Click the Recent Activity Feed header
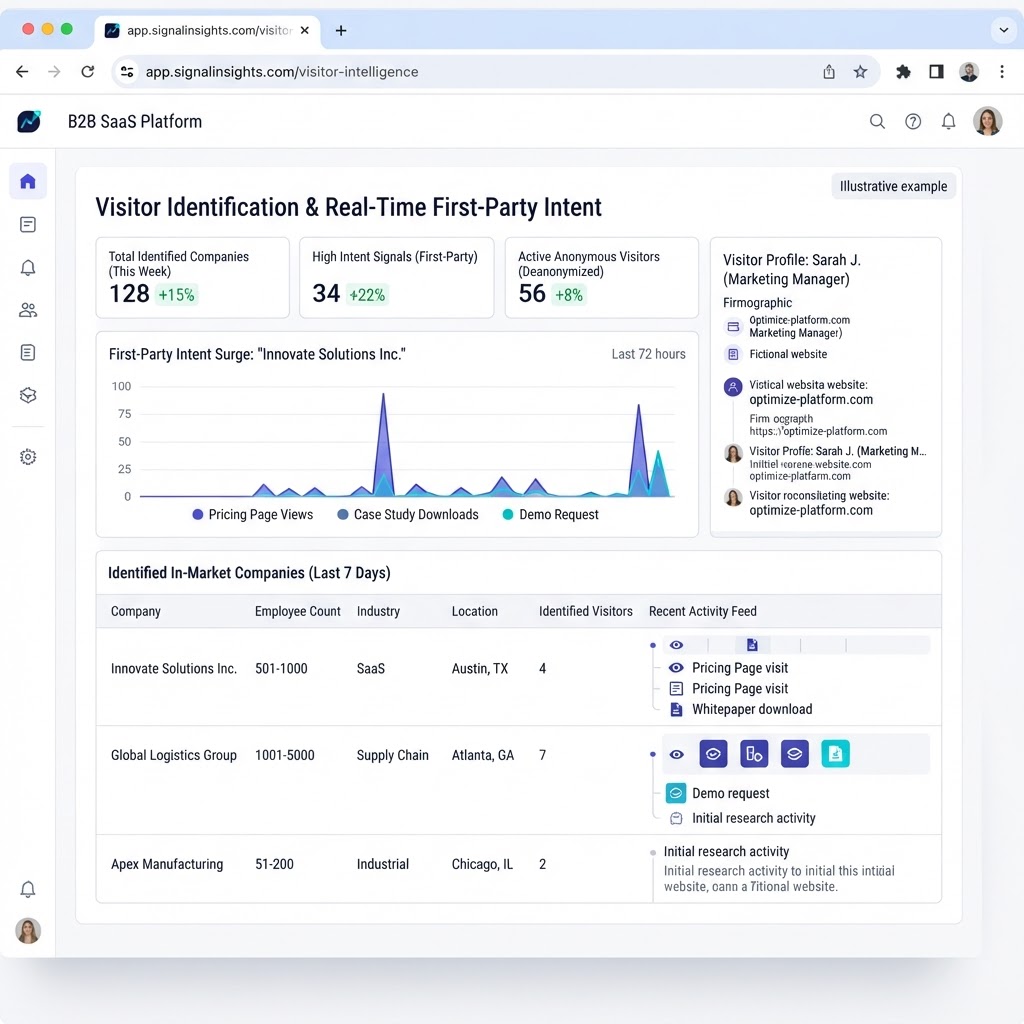The height and width of the screenshot is (1024, 1024). click(703, 611)
